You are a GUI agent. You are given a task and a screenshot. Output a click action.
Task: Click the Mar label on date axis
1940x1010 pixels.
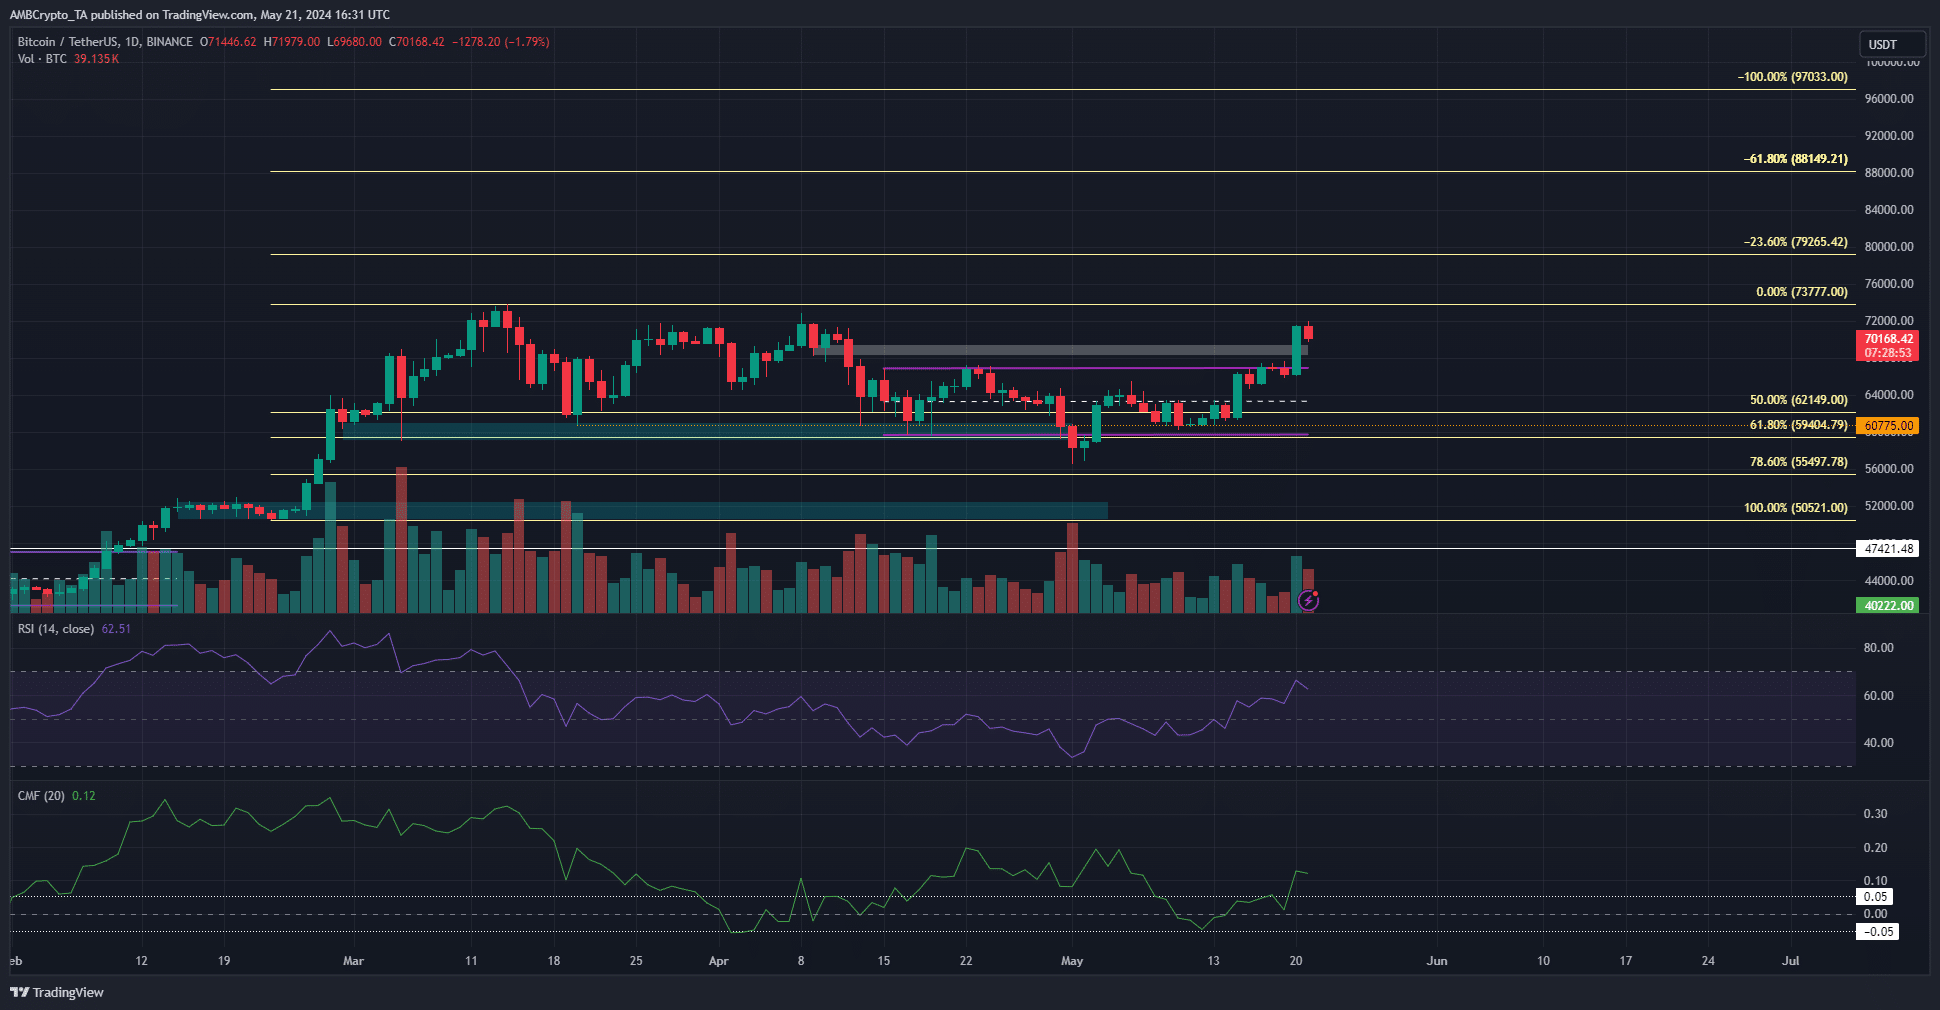pyautogui.click(x=353, y=961)
